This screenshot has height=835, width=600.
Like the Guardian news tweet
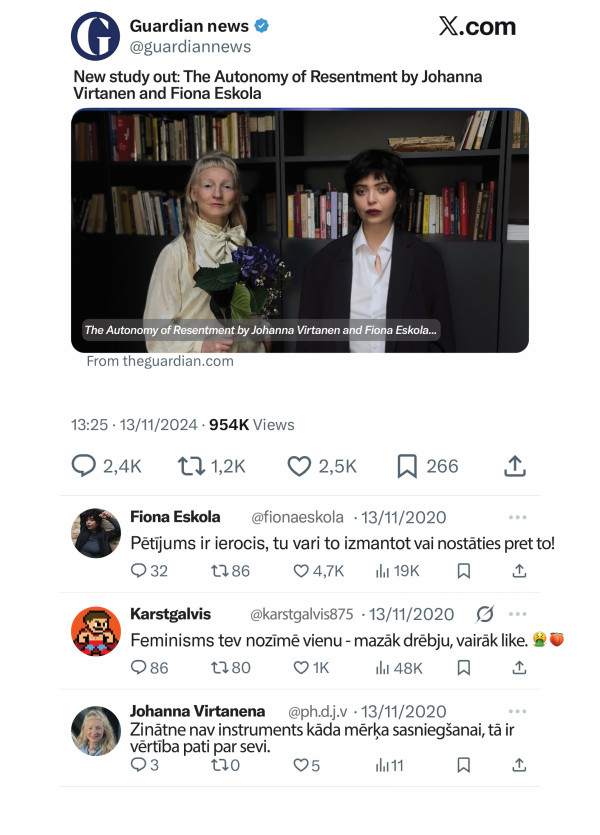299,466
